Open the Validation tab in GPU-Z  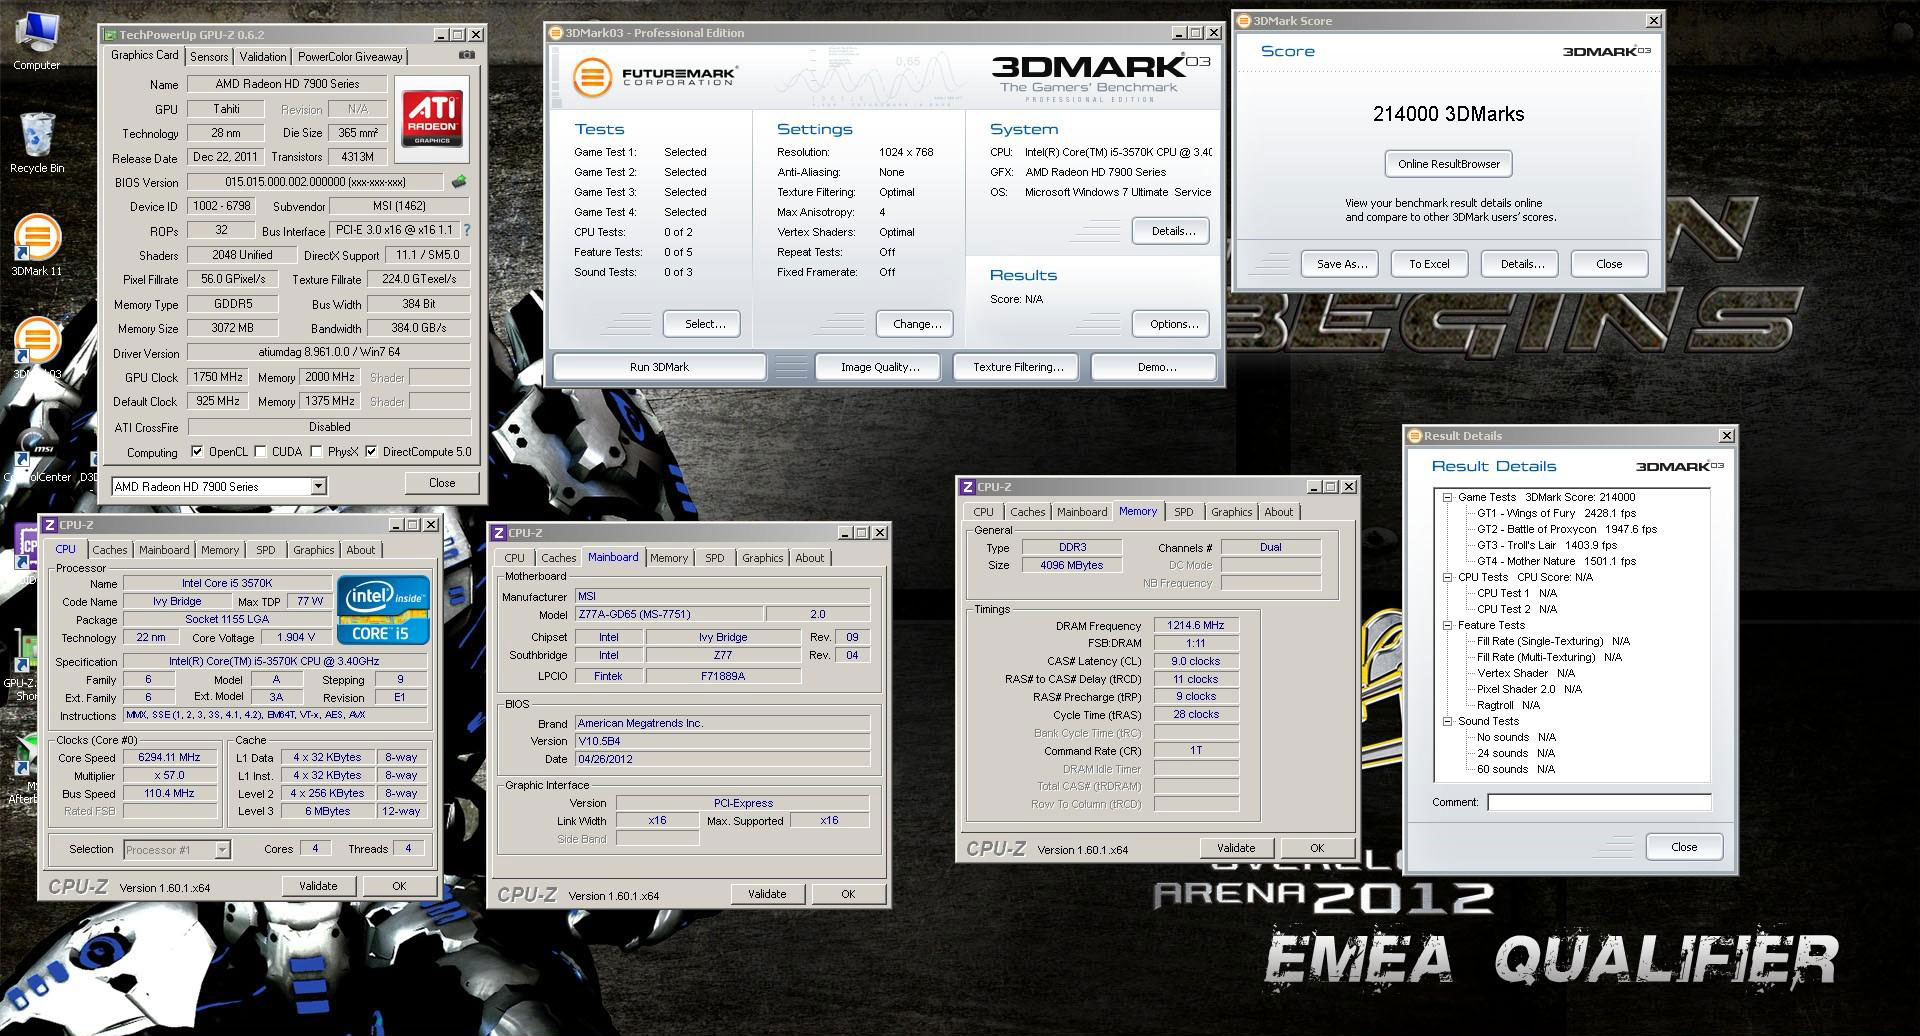tap(263, 57)
